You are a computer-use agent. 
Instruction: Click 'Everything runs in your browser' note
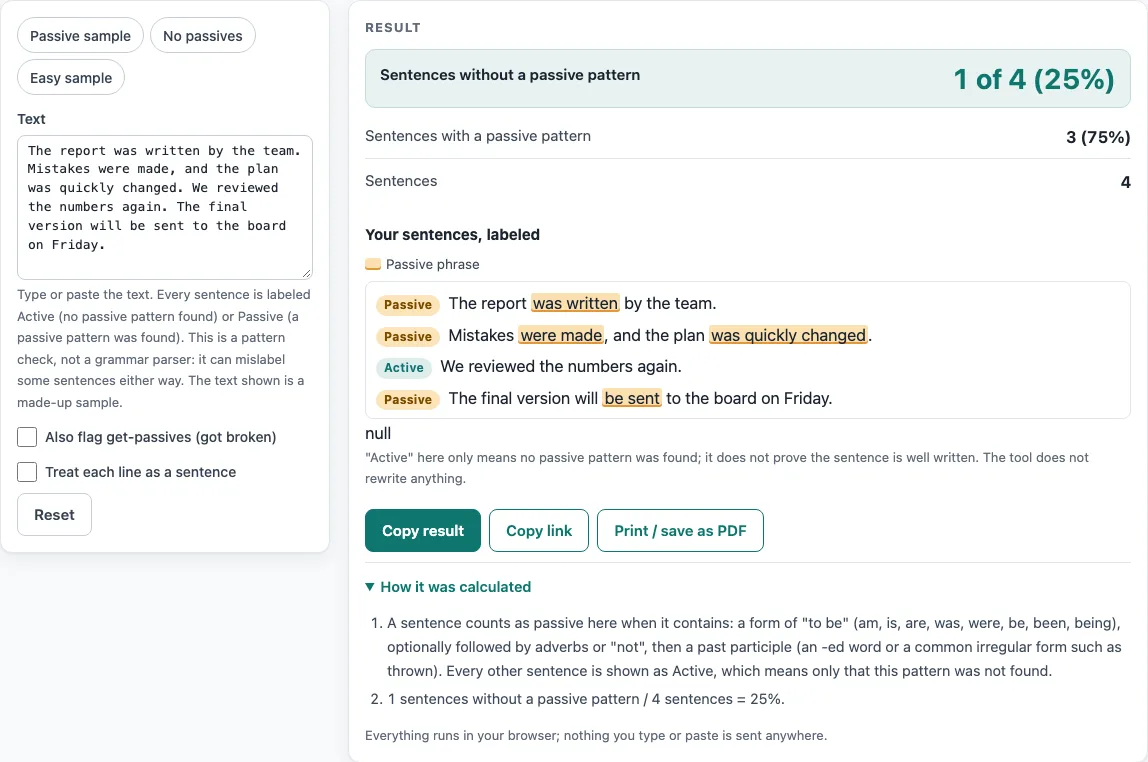[x=596, y=736]
